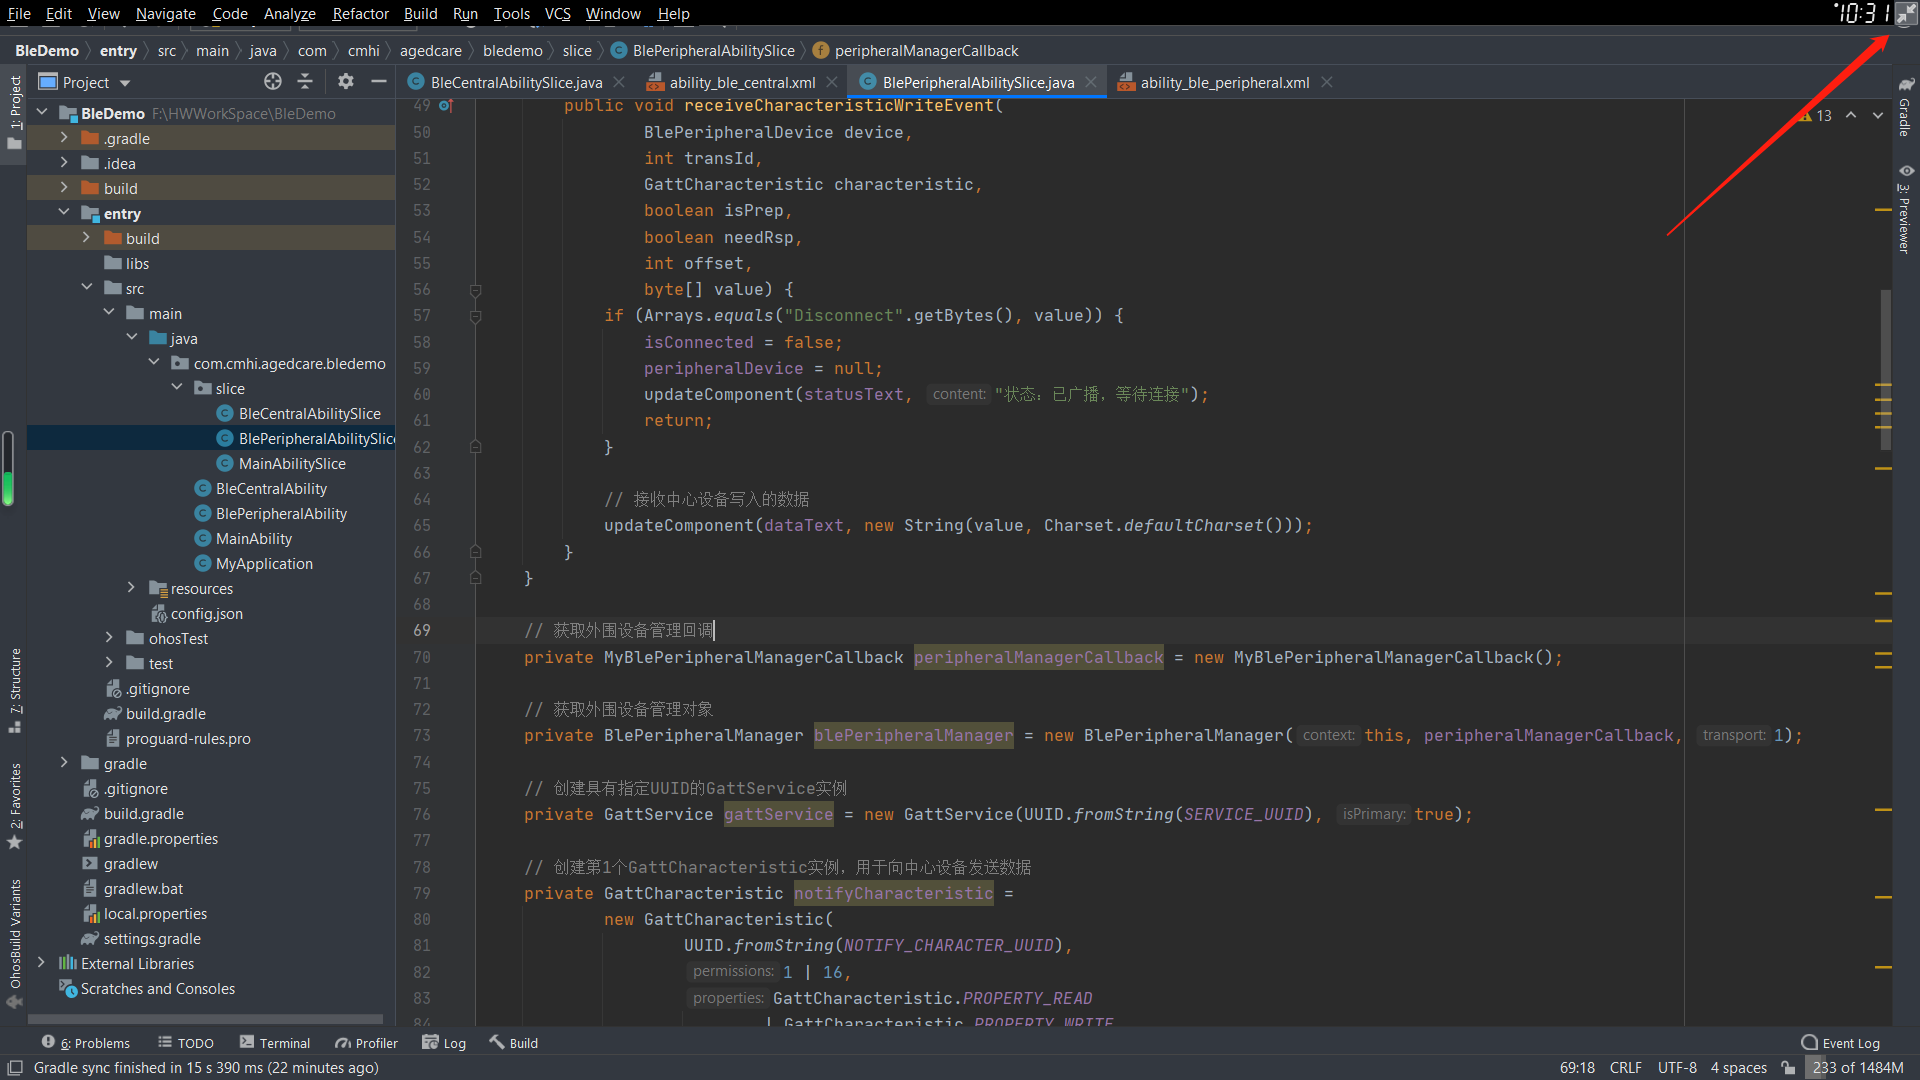Expand the .idea folder

(x=64, y=163)
